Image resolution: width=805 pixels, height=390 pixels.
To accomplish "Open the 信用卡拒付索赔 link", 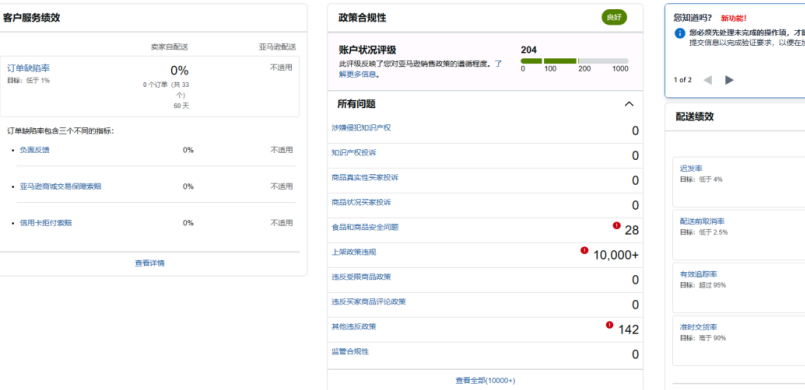I will (46, 223).
